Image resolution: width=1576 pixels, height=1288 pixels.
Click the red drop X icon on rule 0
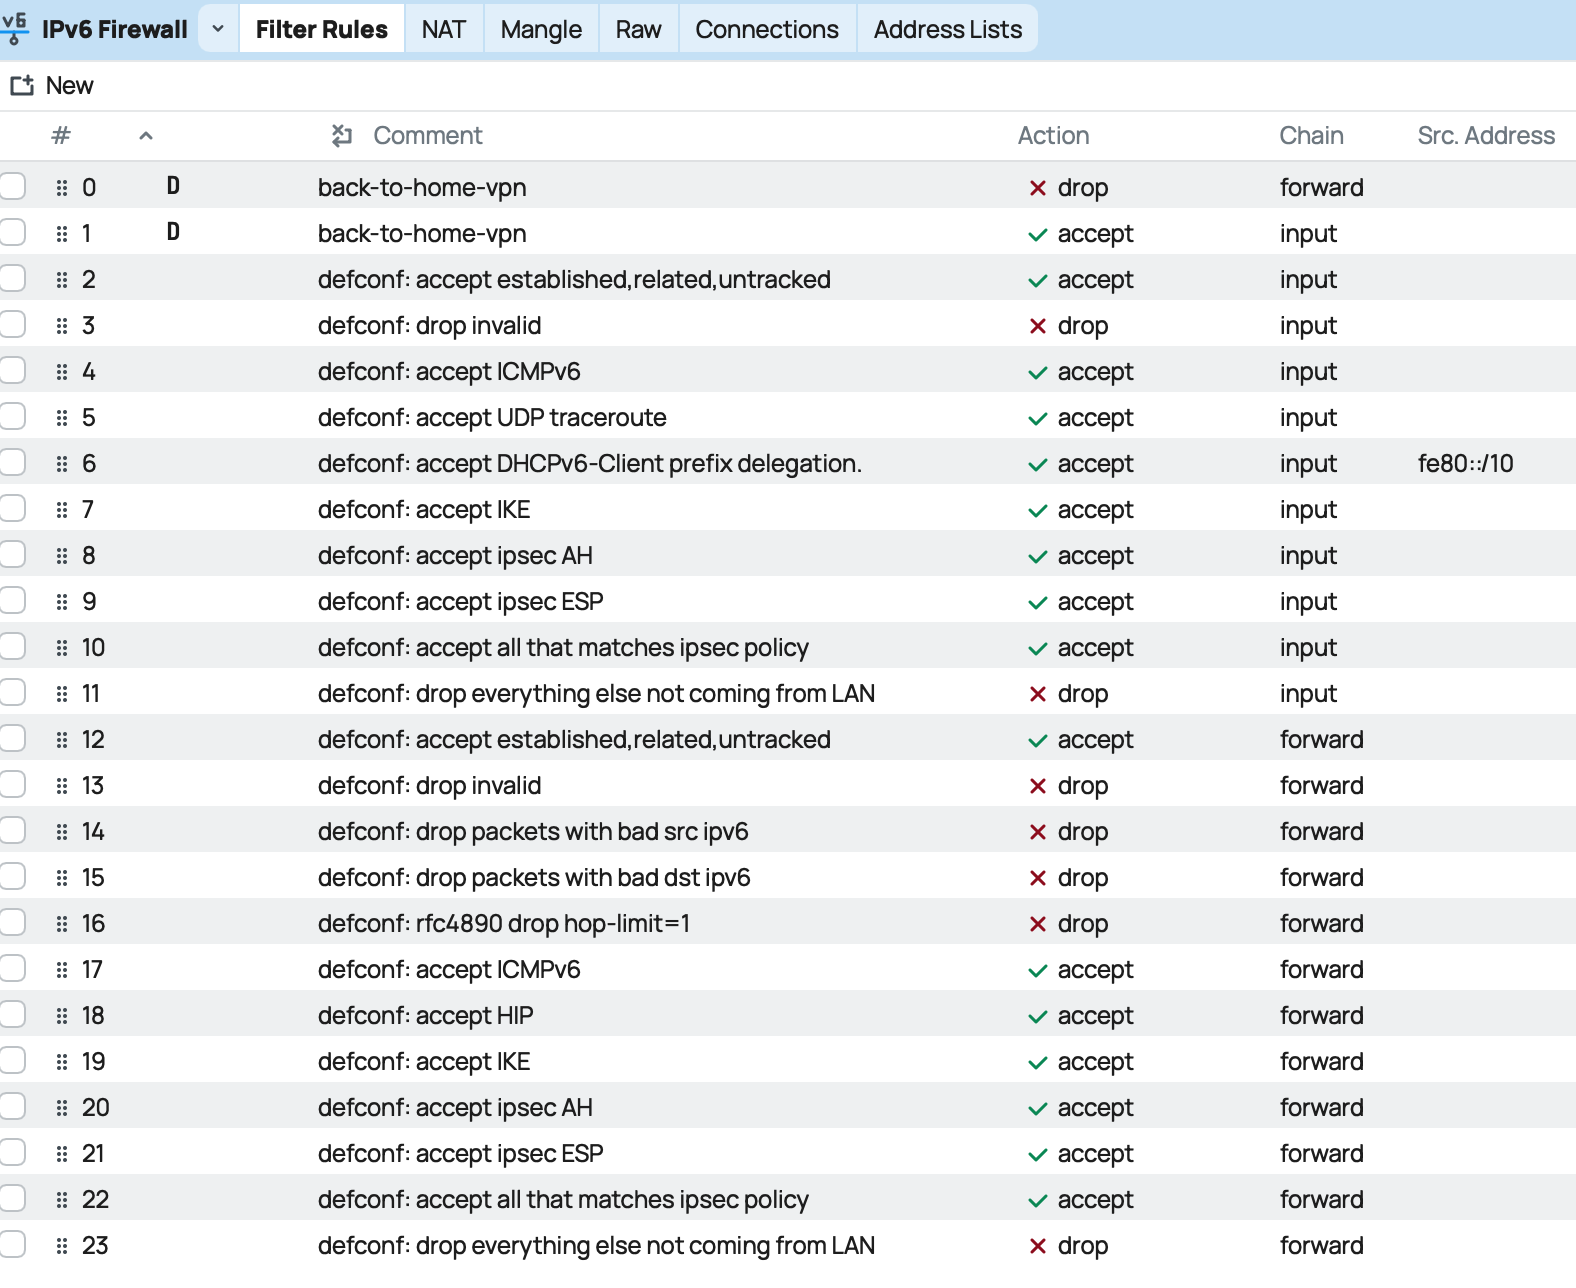click(1038, 188)
